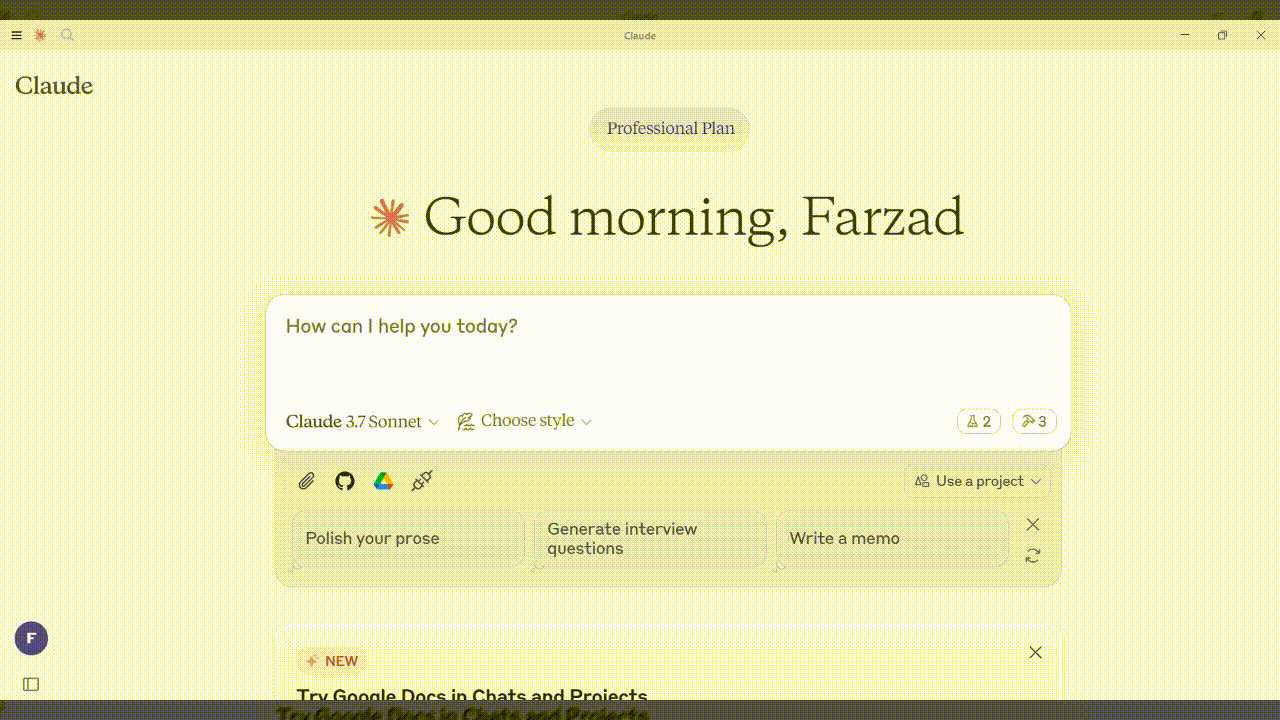Open the tools count badge showing 3

pos(1034,421)
